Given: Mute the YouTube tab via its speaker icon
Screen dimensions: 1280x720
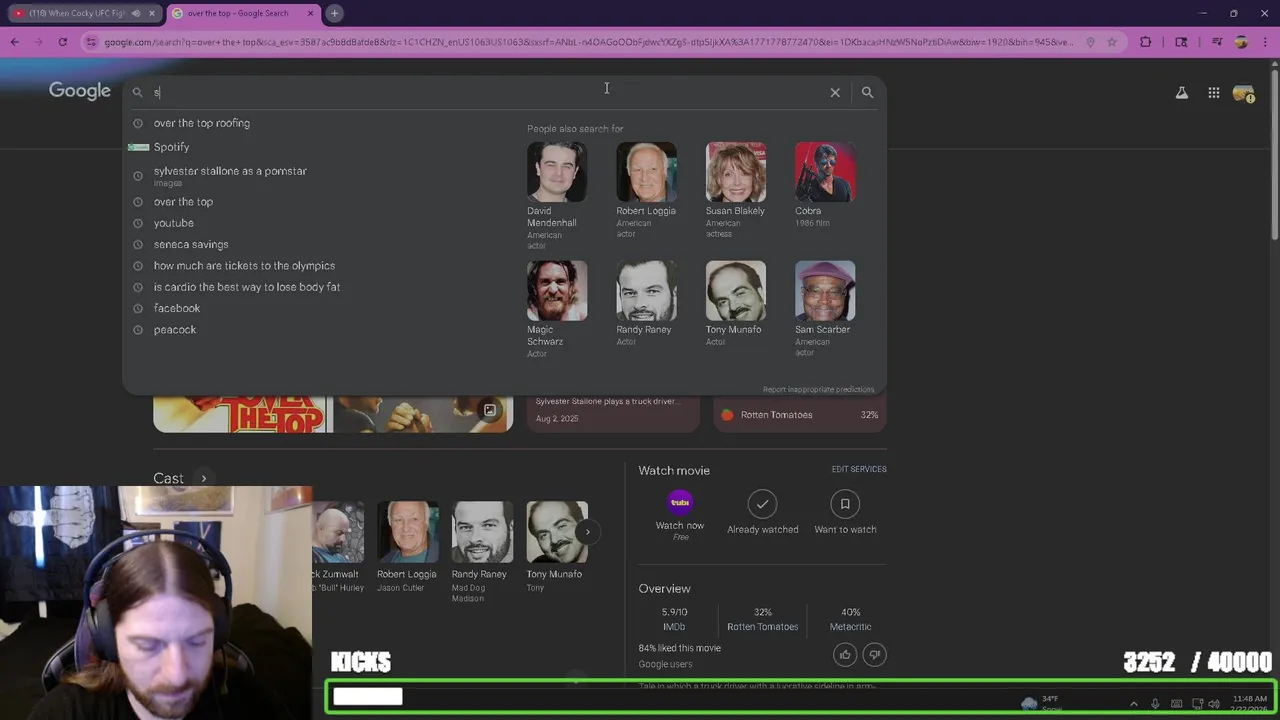Looking at the screenshot, I should pos(136,13).
